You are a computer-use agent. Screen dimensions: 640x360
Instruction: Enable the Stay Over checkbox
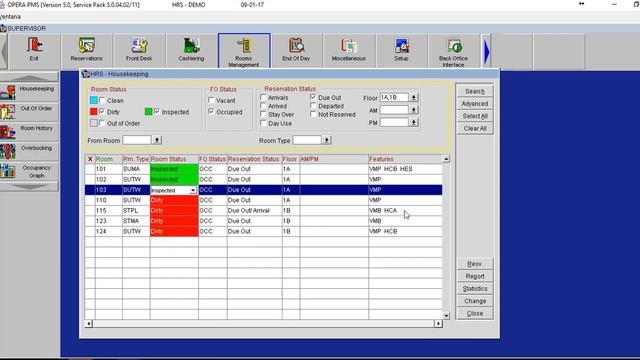[263, 114]
